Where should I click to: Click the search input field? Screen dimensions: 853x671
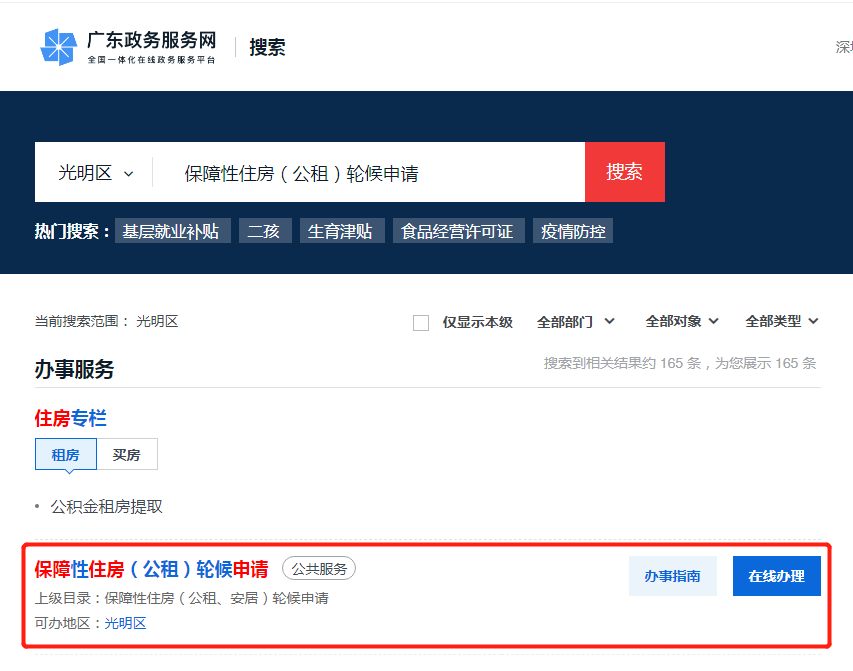point(370,173)
